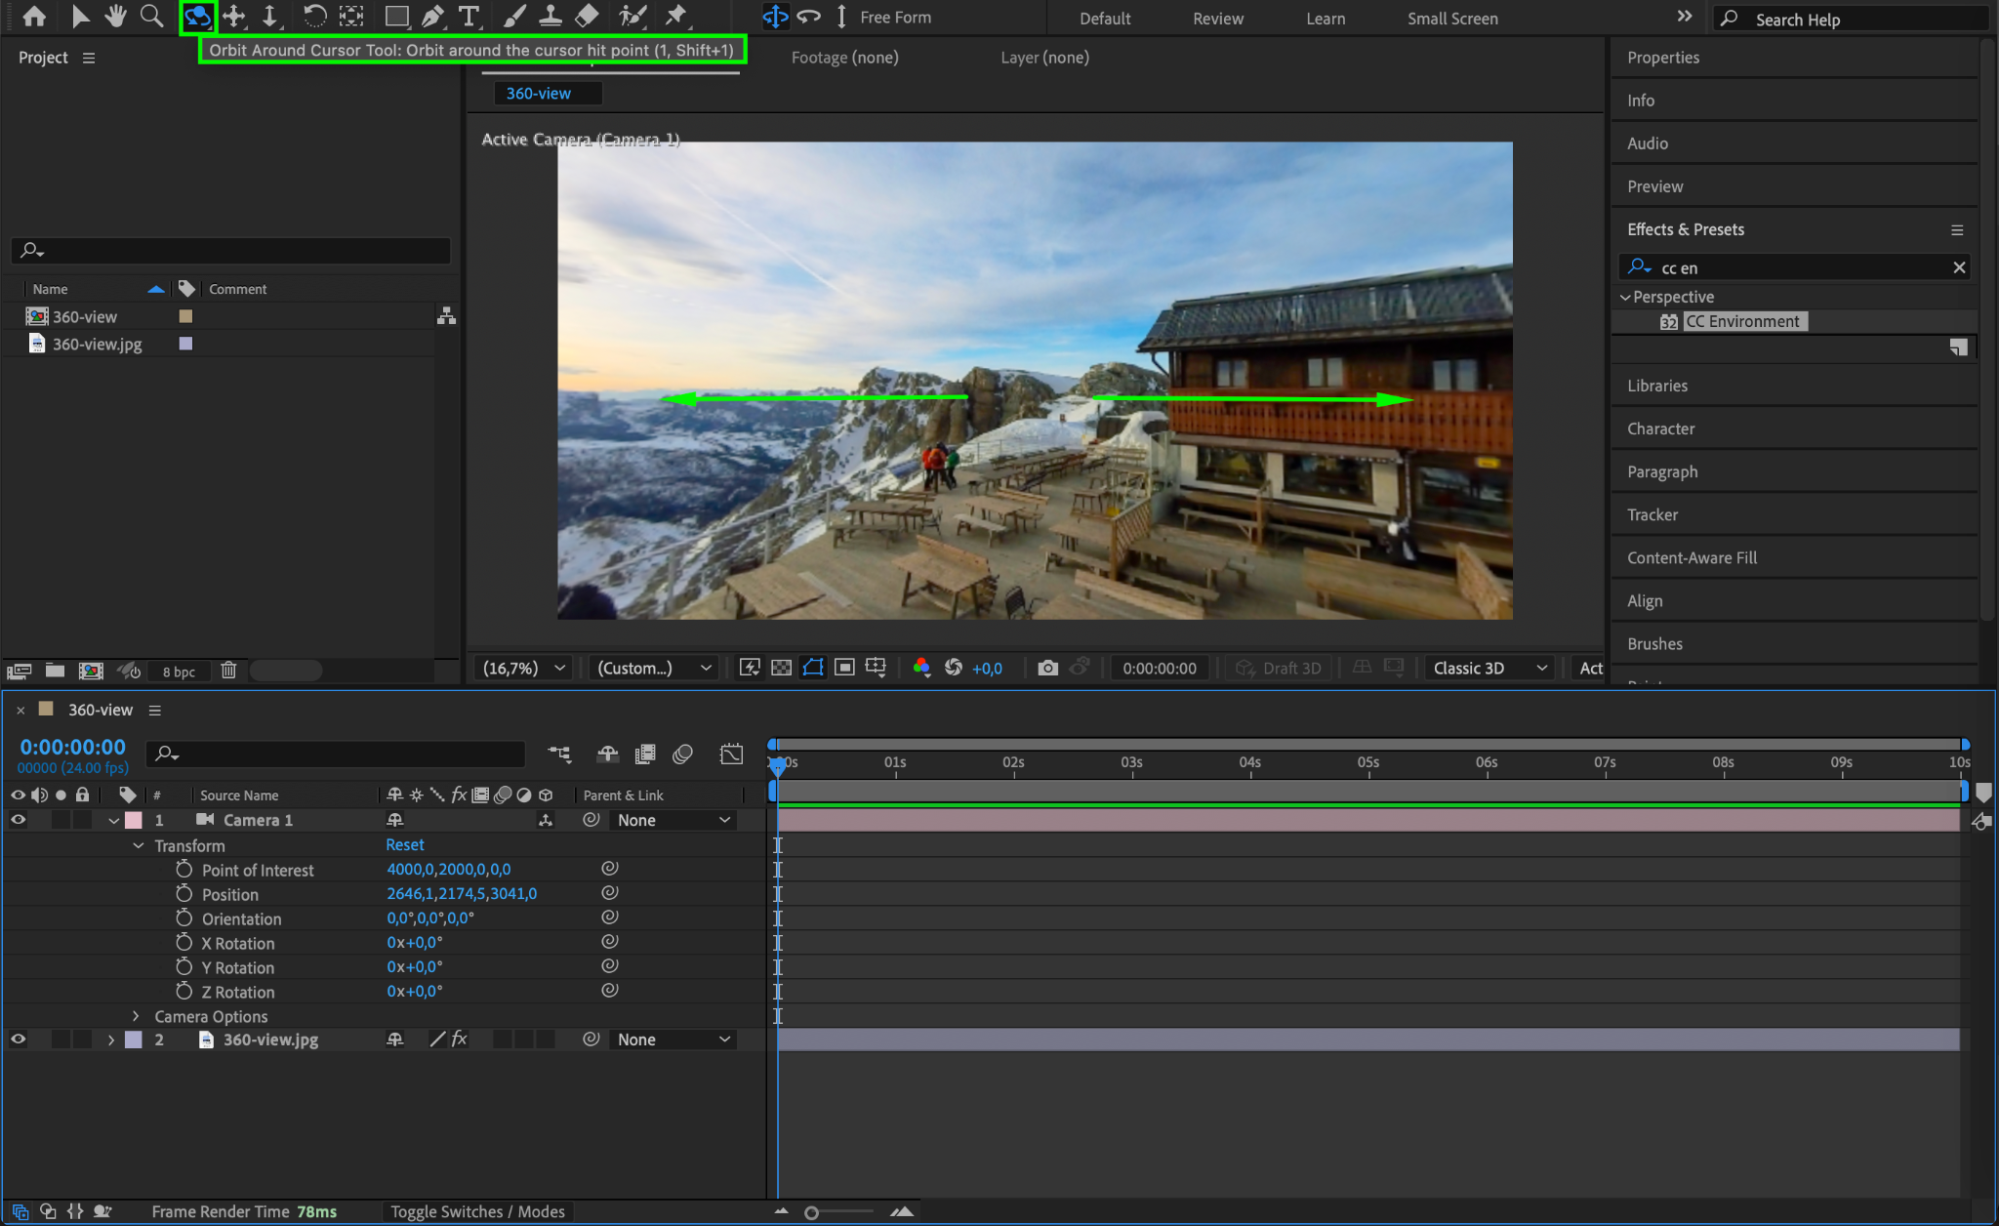Select the Puppet Pin tool

pyautogui.click(x=676, y=16)
